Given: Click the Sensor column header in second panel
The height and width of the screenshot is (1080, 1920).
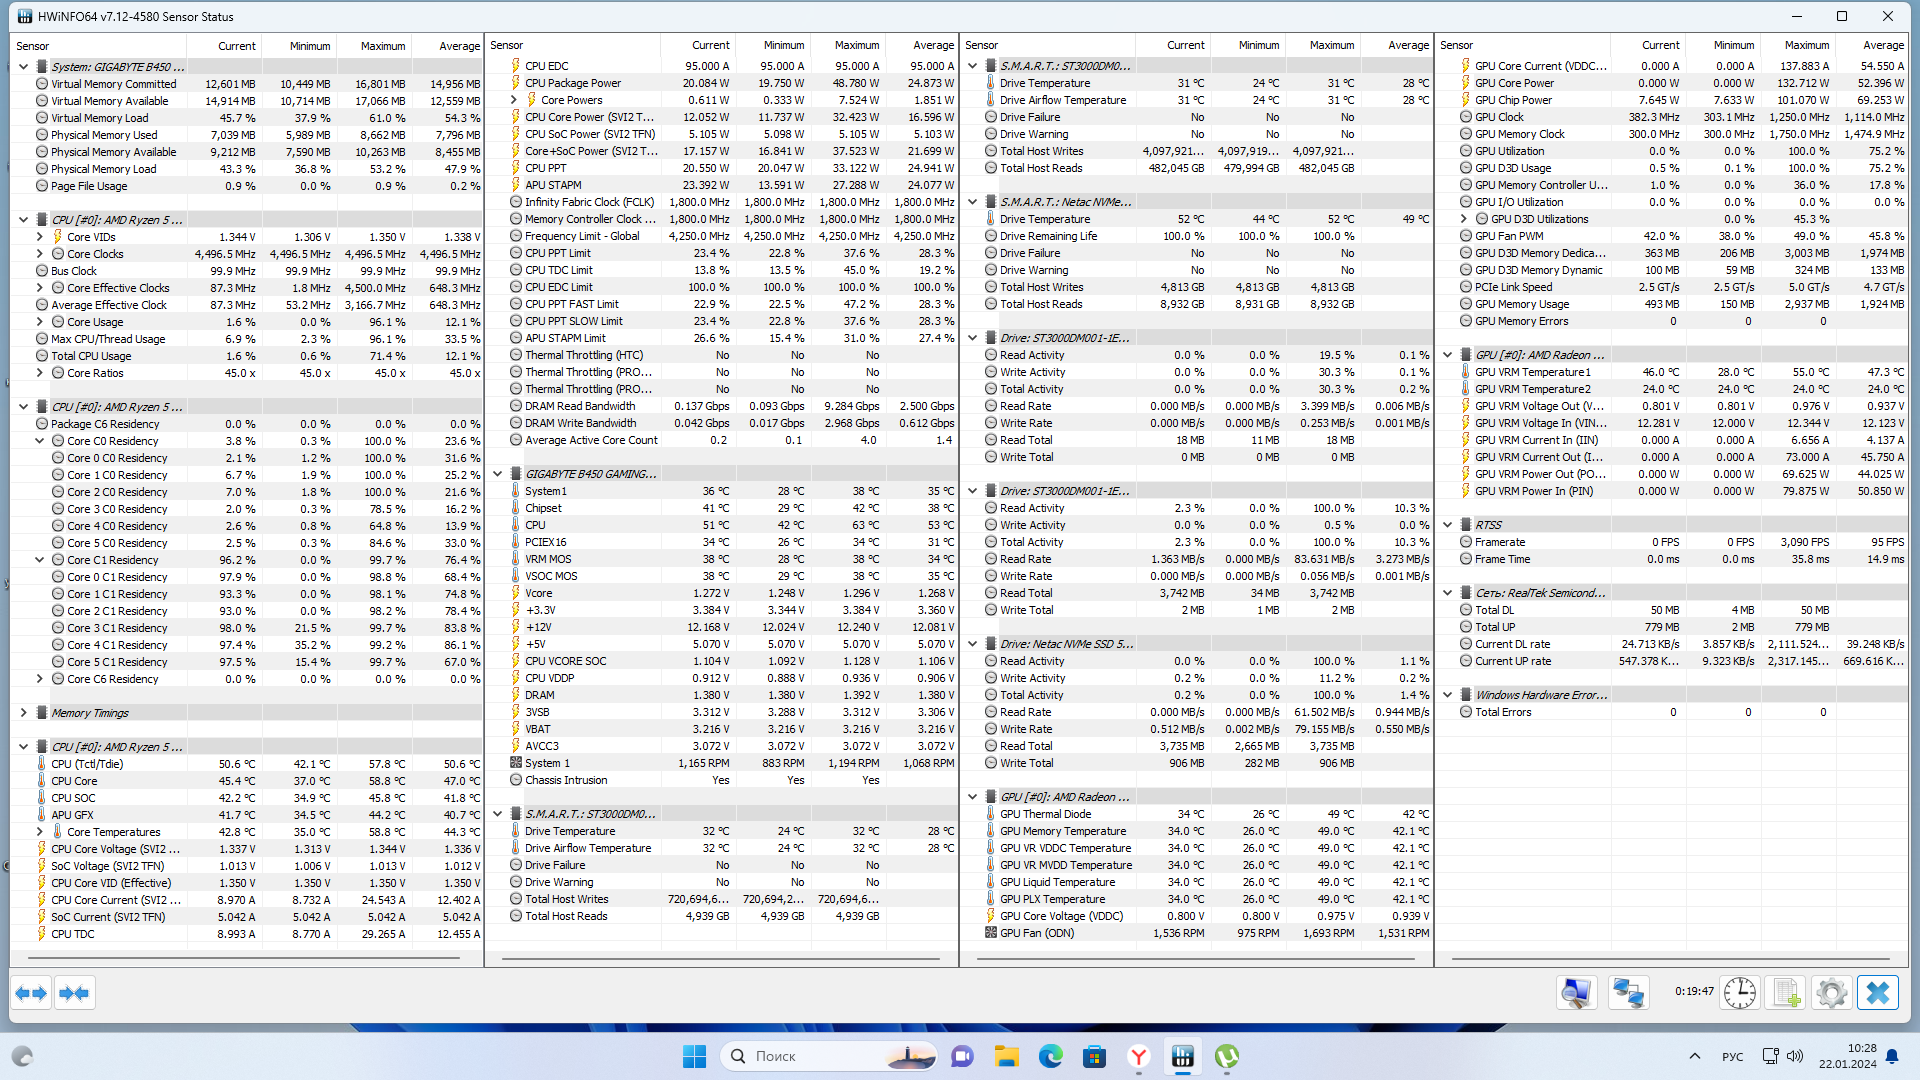Looking at the screenshot, I should tap(507, 45).
